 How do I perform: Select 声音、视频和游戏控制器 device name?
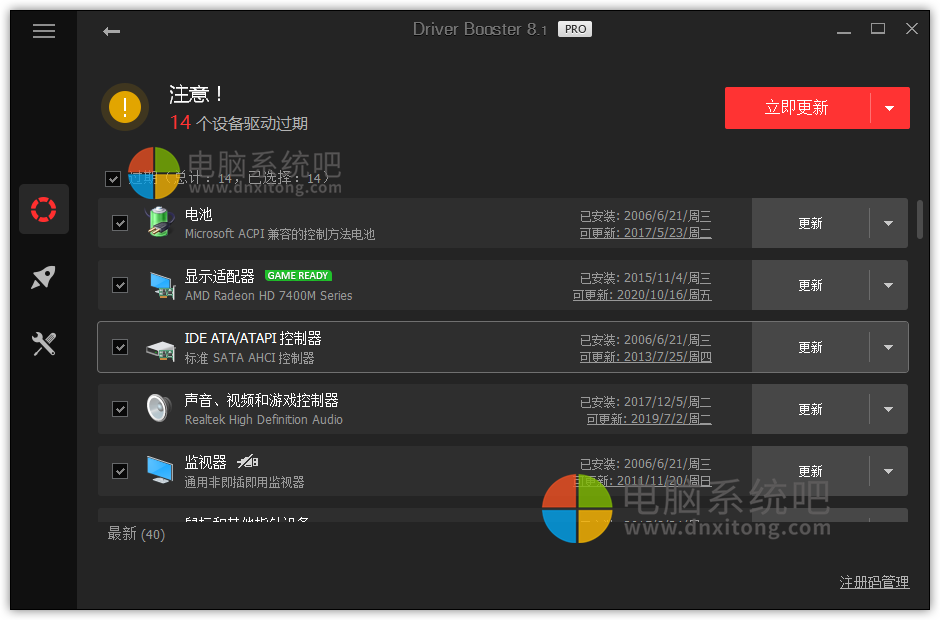(x=261, y=400)
